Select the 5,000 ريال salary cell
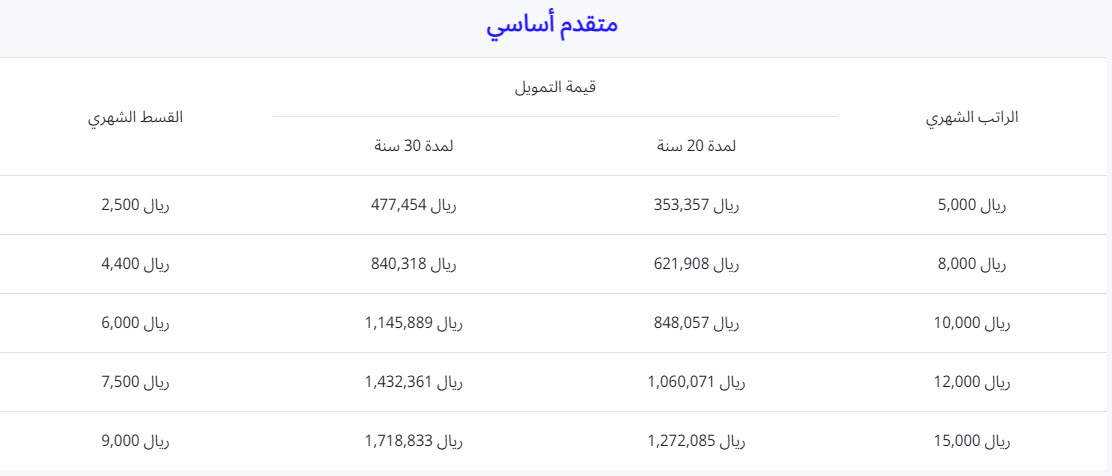Screen dimensions: 1112x476 tap(972, 206)
